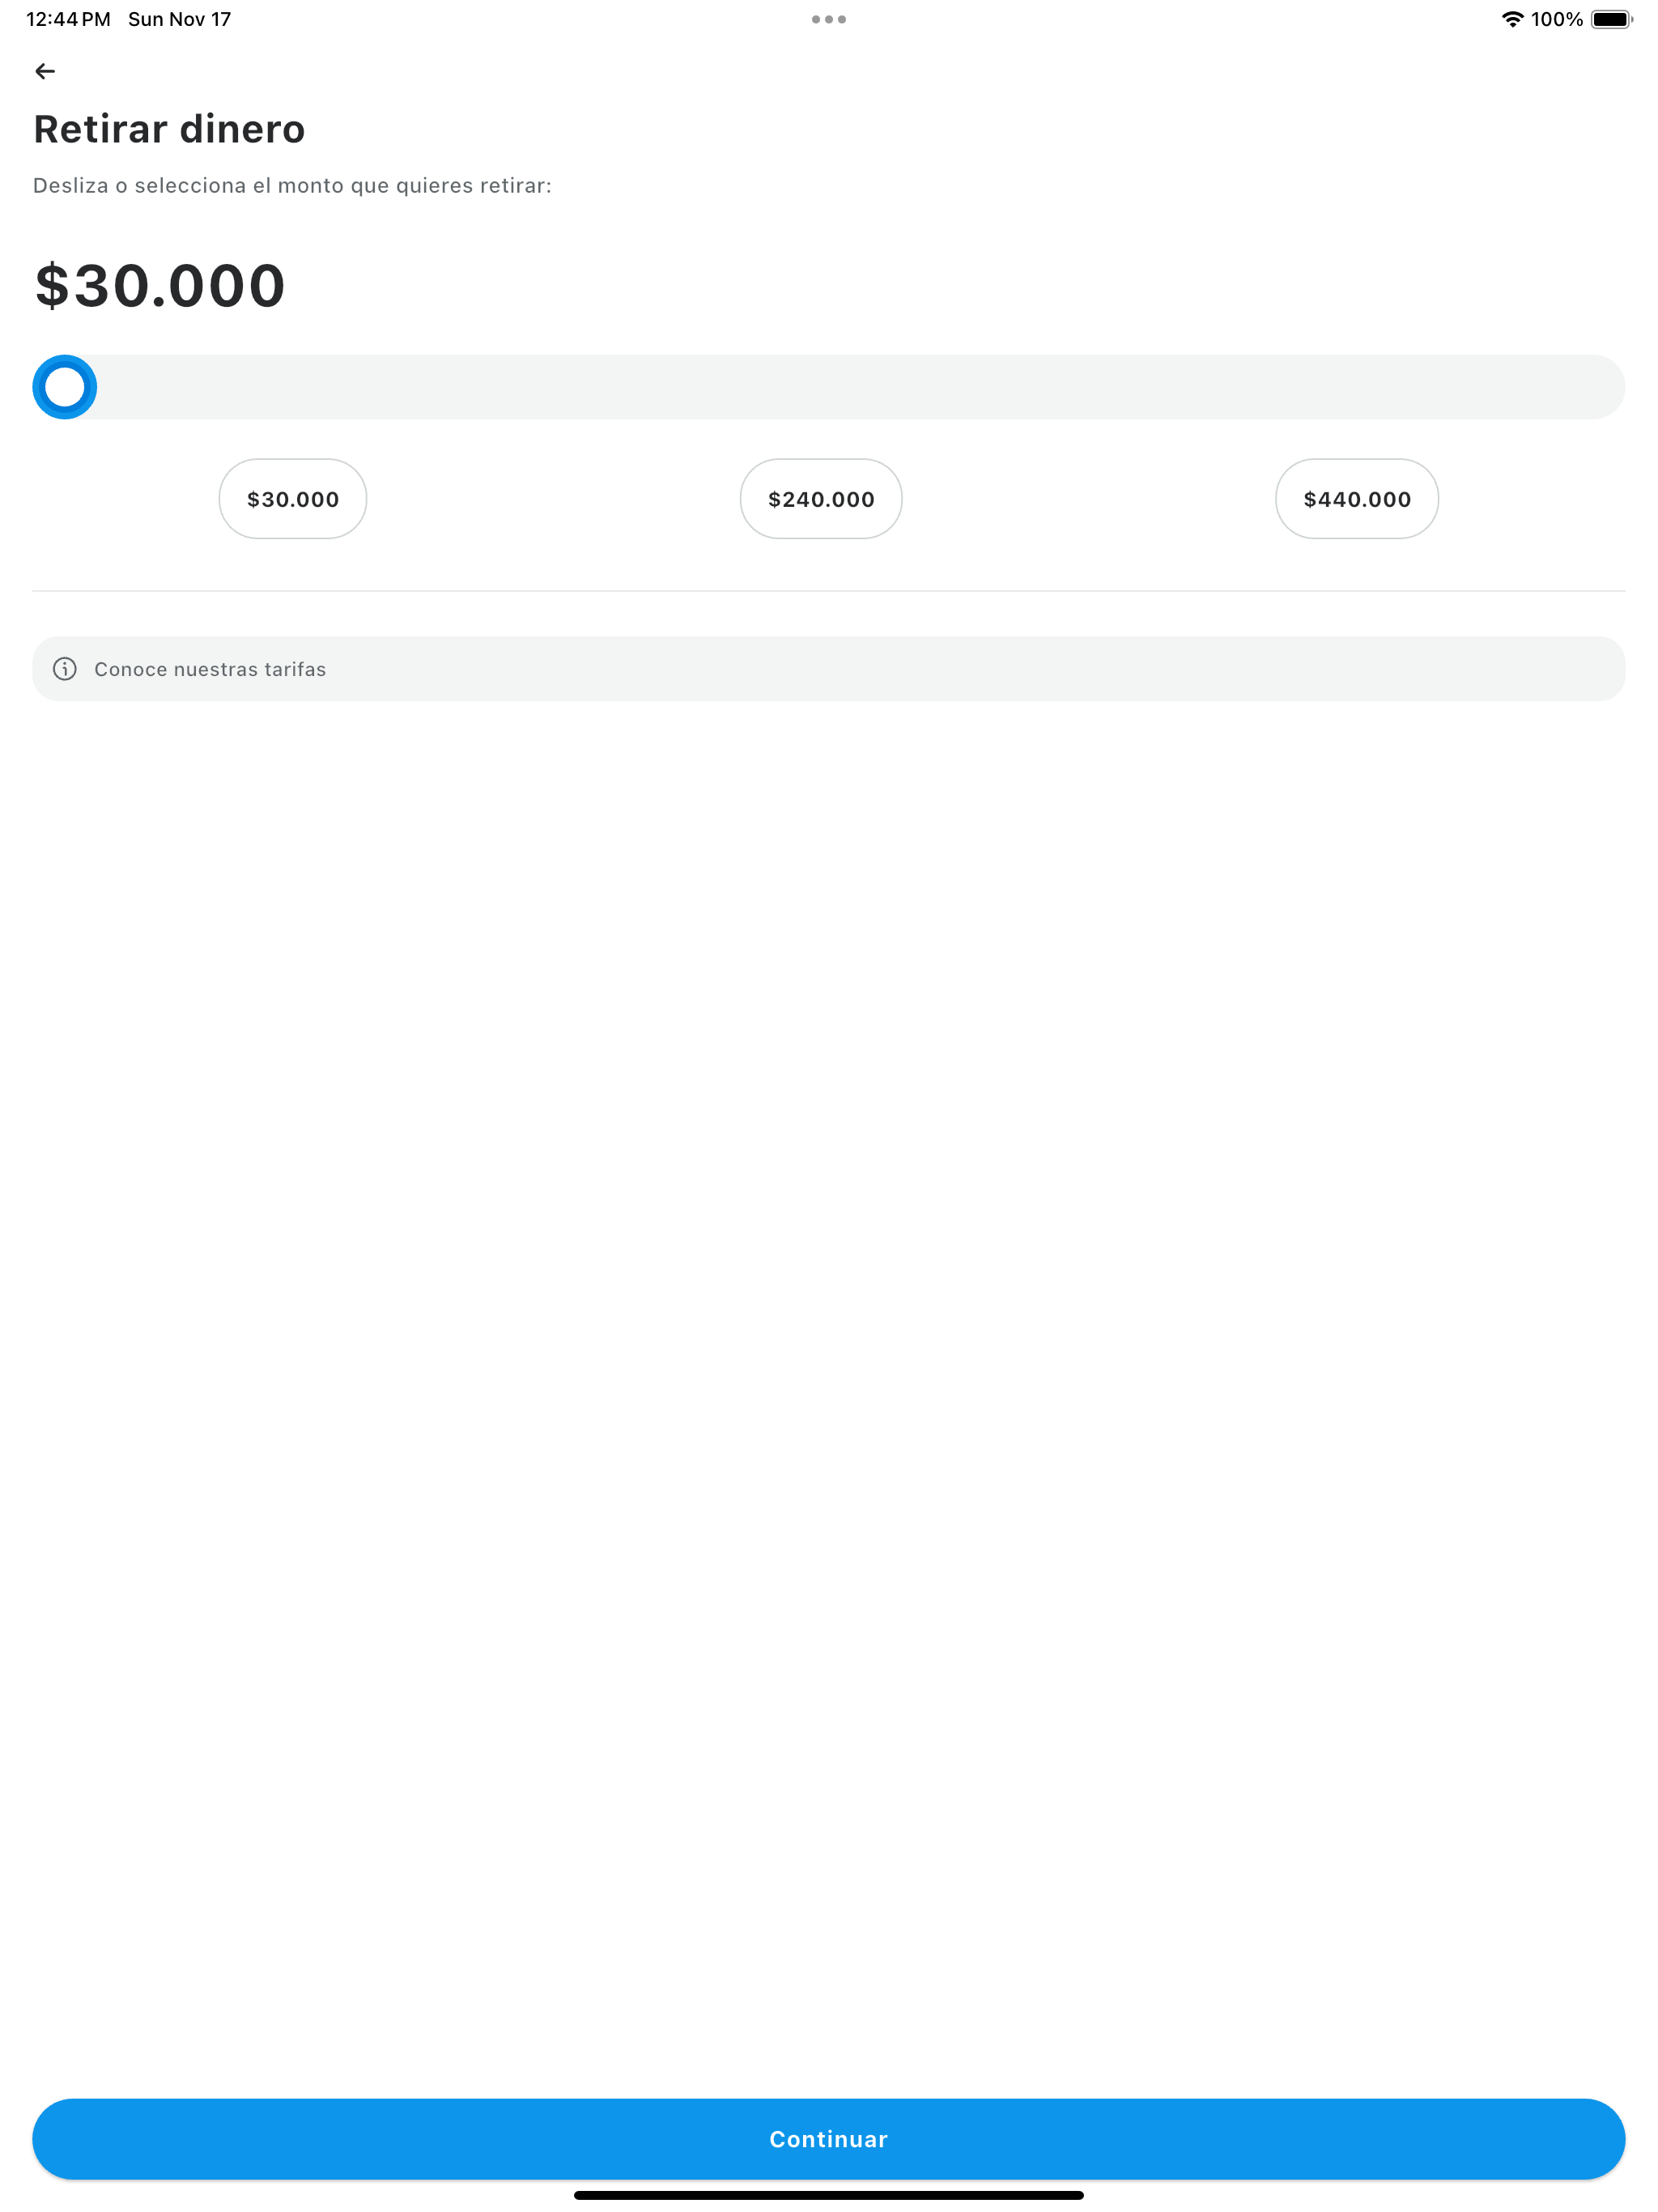Open Conoce nuestras tarifas information
1658x2212 pixels.
[x=829, y=669]
